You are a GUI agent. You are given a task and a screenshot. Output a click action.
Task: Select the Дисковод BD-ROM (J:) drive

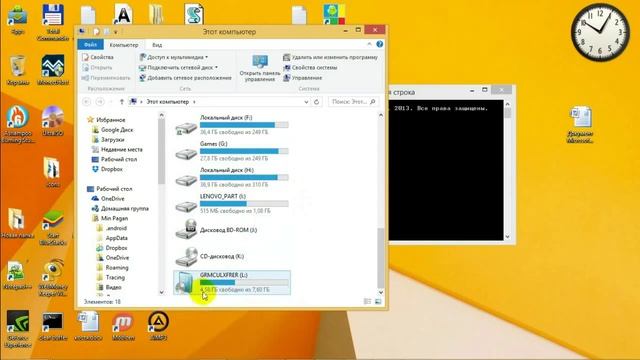click(x=232, y=230)
